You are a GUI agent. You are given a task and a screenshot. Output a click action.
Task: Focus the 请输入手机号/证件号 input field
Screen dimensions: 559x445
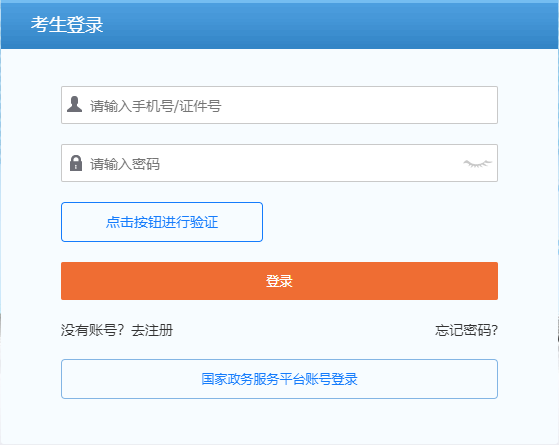[x=279, y=105]
